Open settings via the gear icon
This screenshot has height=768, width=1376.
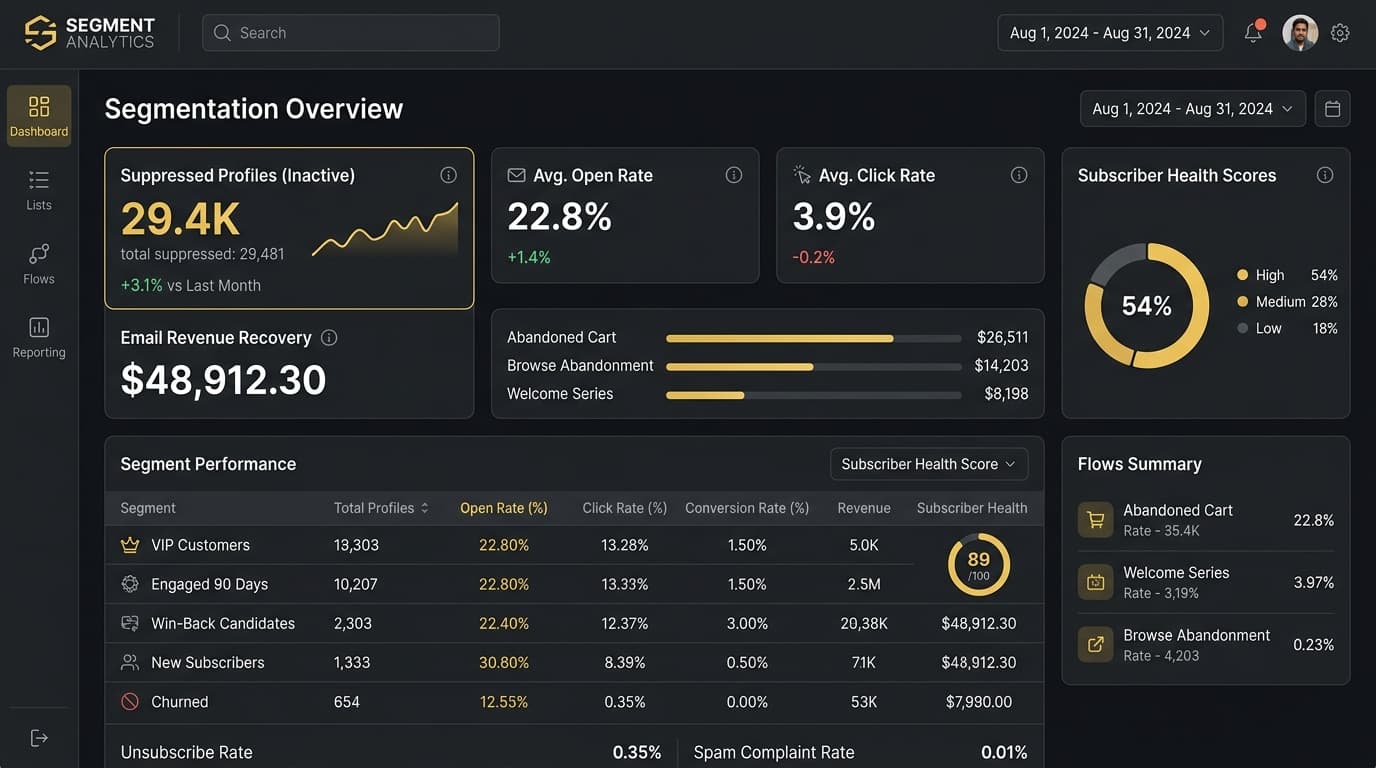(x=1340, y=33)
